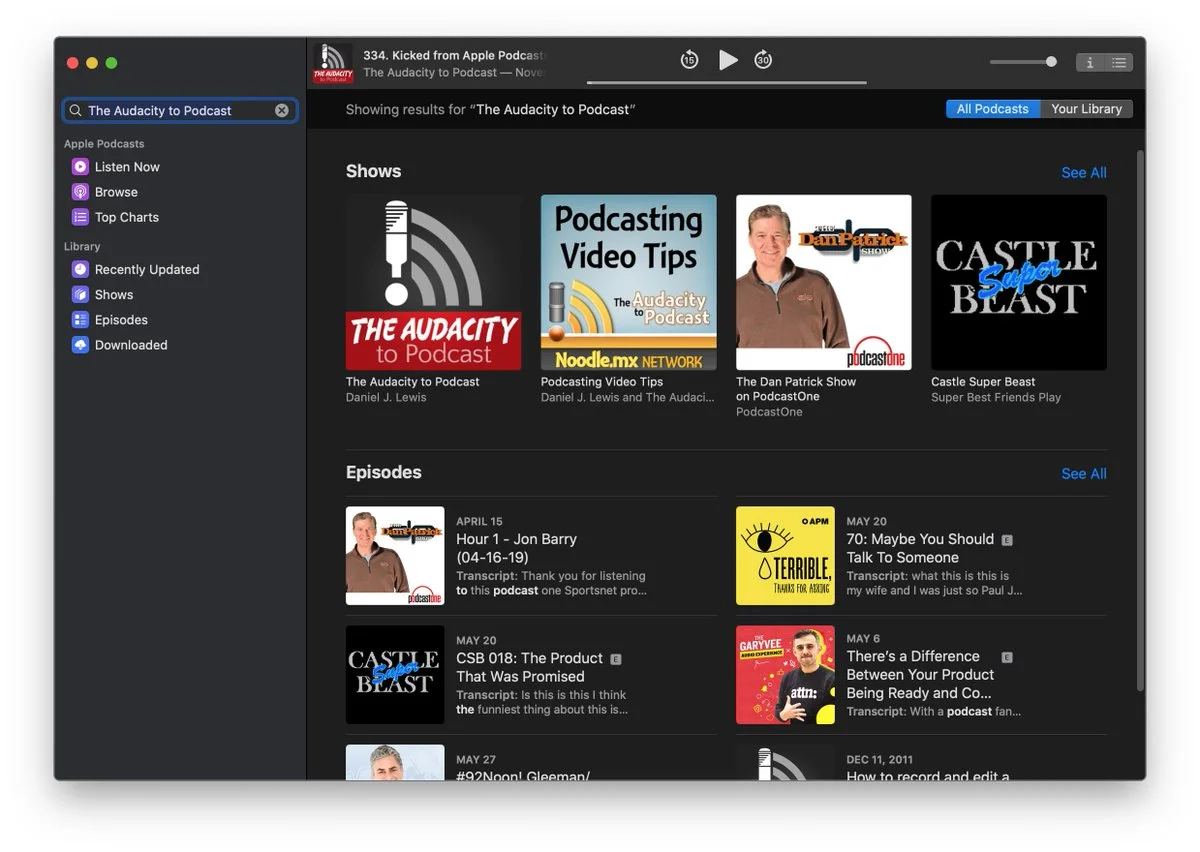Click the search input field
1200x852 pixels.
pyautogui.click(x=180, y=111)
